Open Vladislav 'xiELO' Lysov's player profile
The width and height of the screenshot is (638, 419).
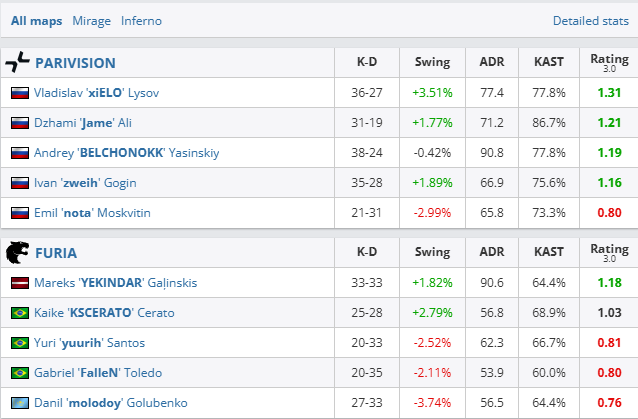tap(96, 93)
